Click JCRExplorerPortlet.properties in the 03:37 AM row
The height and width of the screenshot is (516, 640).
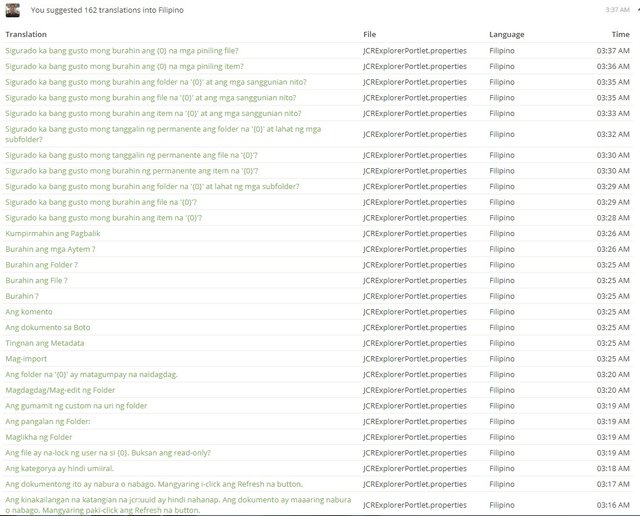(x=415, y=51)
